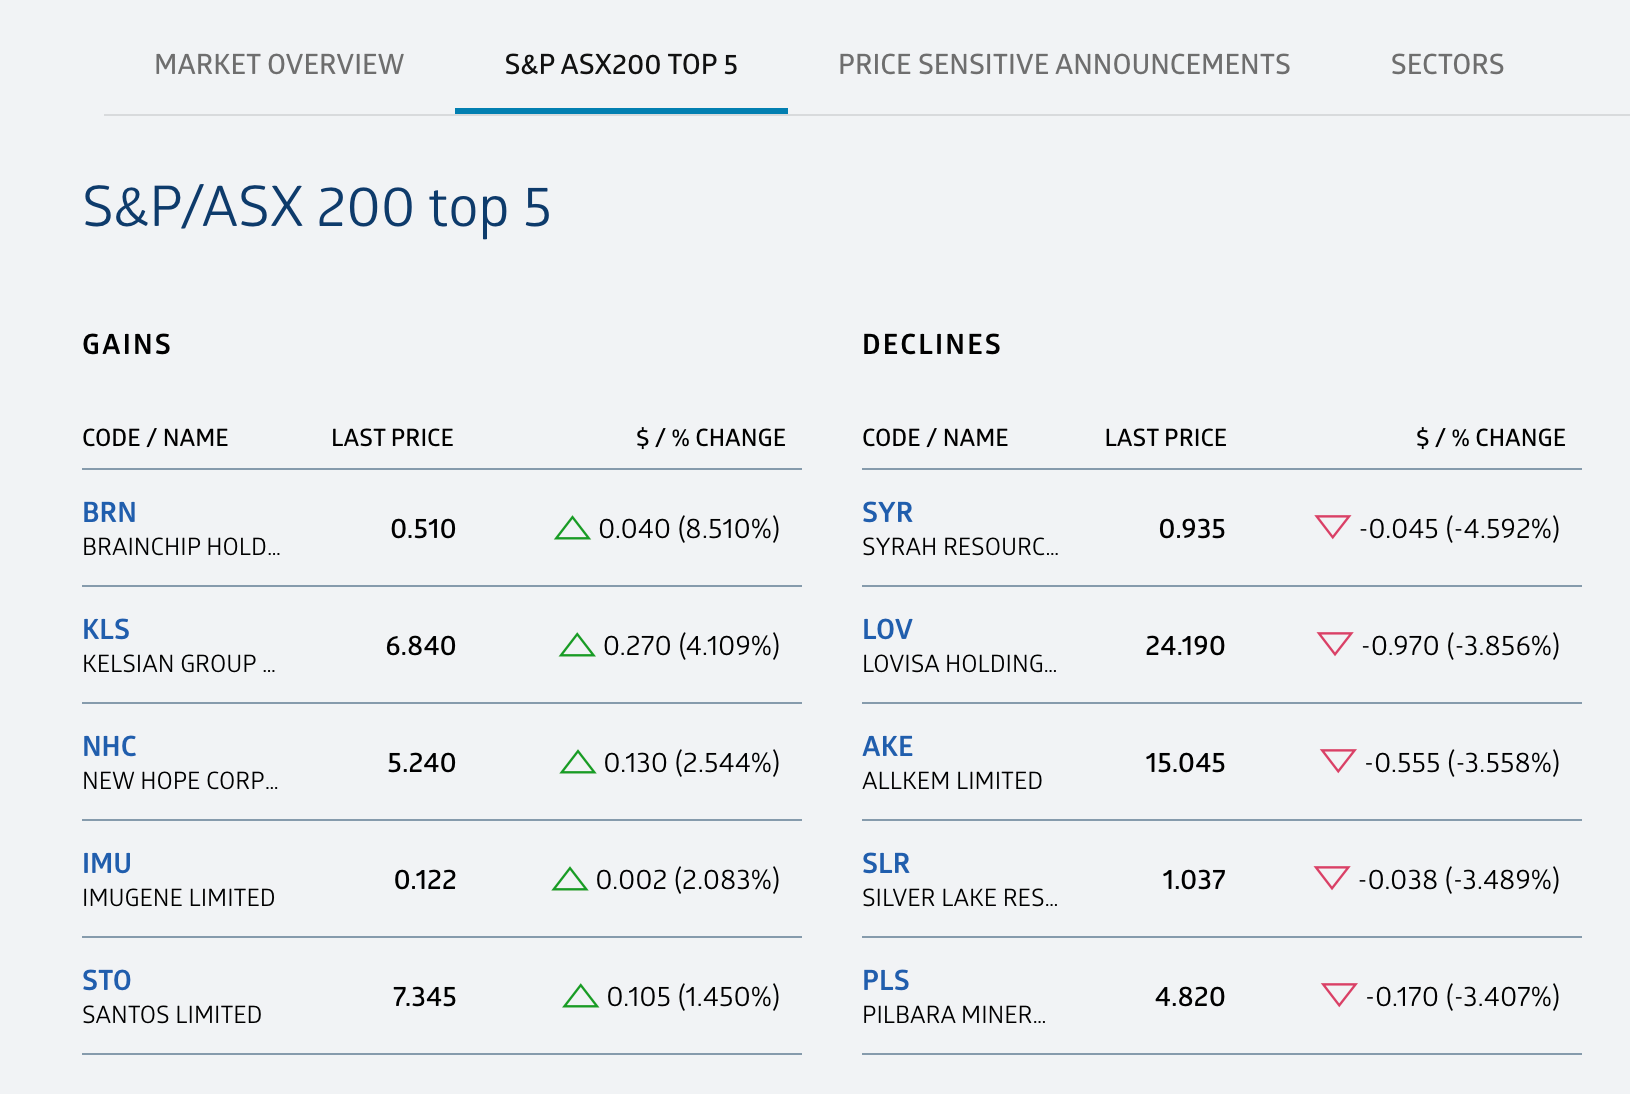Select the SILVER LAKE RES... company name
This screenshot has height=1094, width=1630.
coord(960,898)
